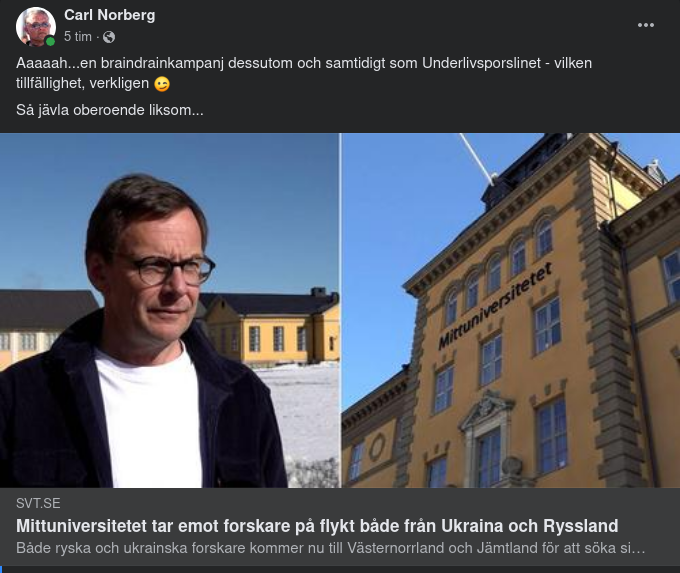680x573 pixels.
Task: Open the three-dot post options menu
Action: point(645,25)
